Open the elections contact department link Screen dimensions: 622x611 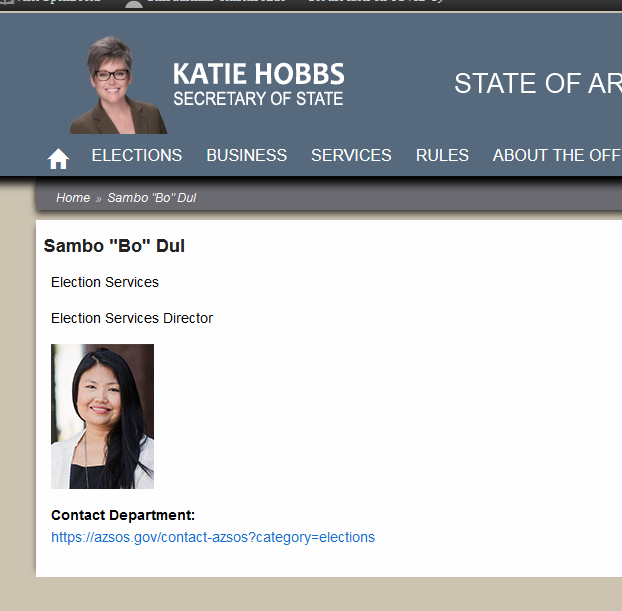213,537
